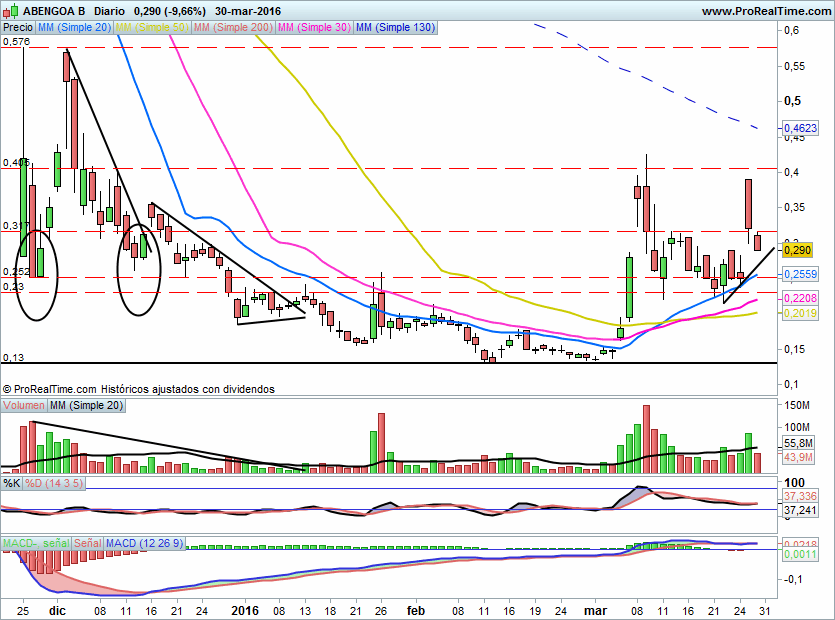The image size is (835, 620).
Task: Select the MM (Simple 200) legend label
Action: (233, 27)
